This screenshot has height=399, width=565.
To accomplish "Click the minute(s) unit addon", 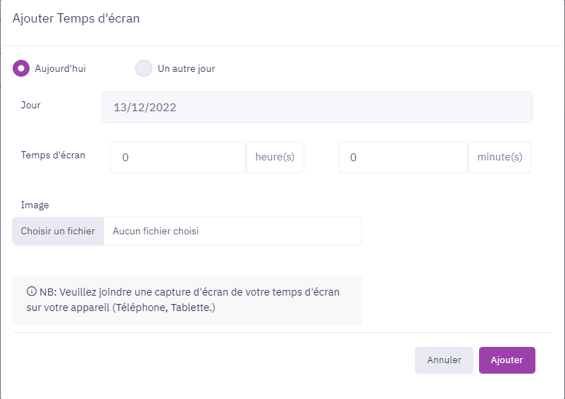I will click(500, 157).
